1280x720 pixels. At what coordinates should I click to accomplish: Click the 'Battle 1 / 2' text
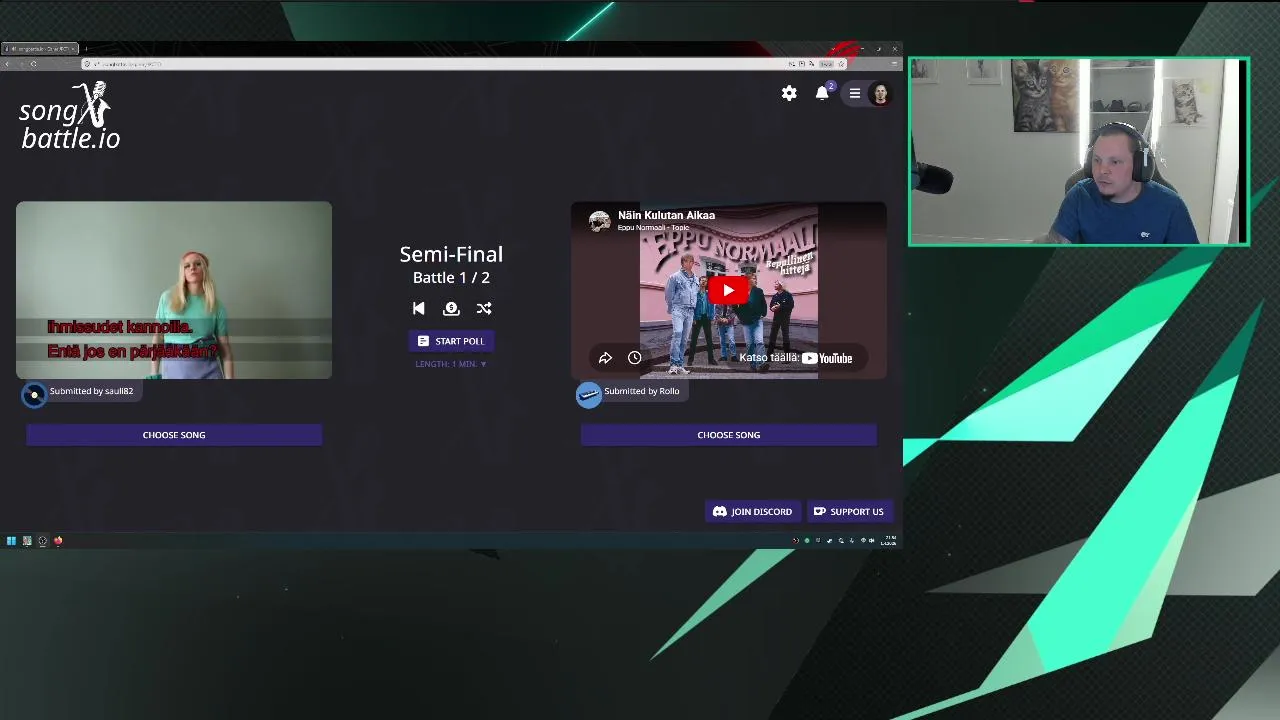(451, 278)
